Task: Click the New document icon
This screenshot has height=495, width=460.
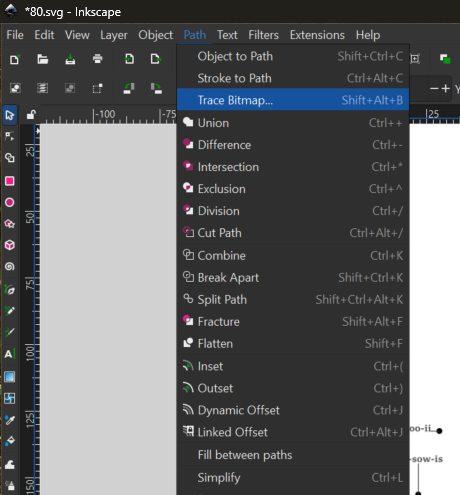Action: (x=15, y=59)
